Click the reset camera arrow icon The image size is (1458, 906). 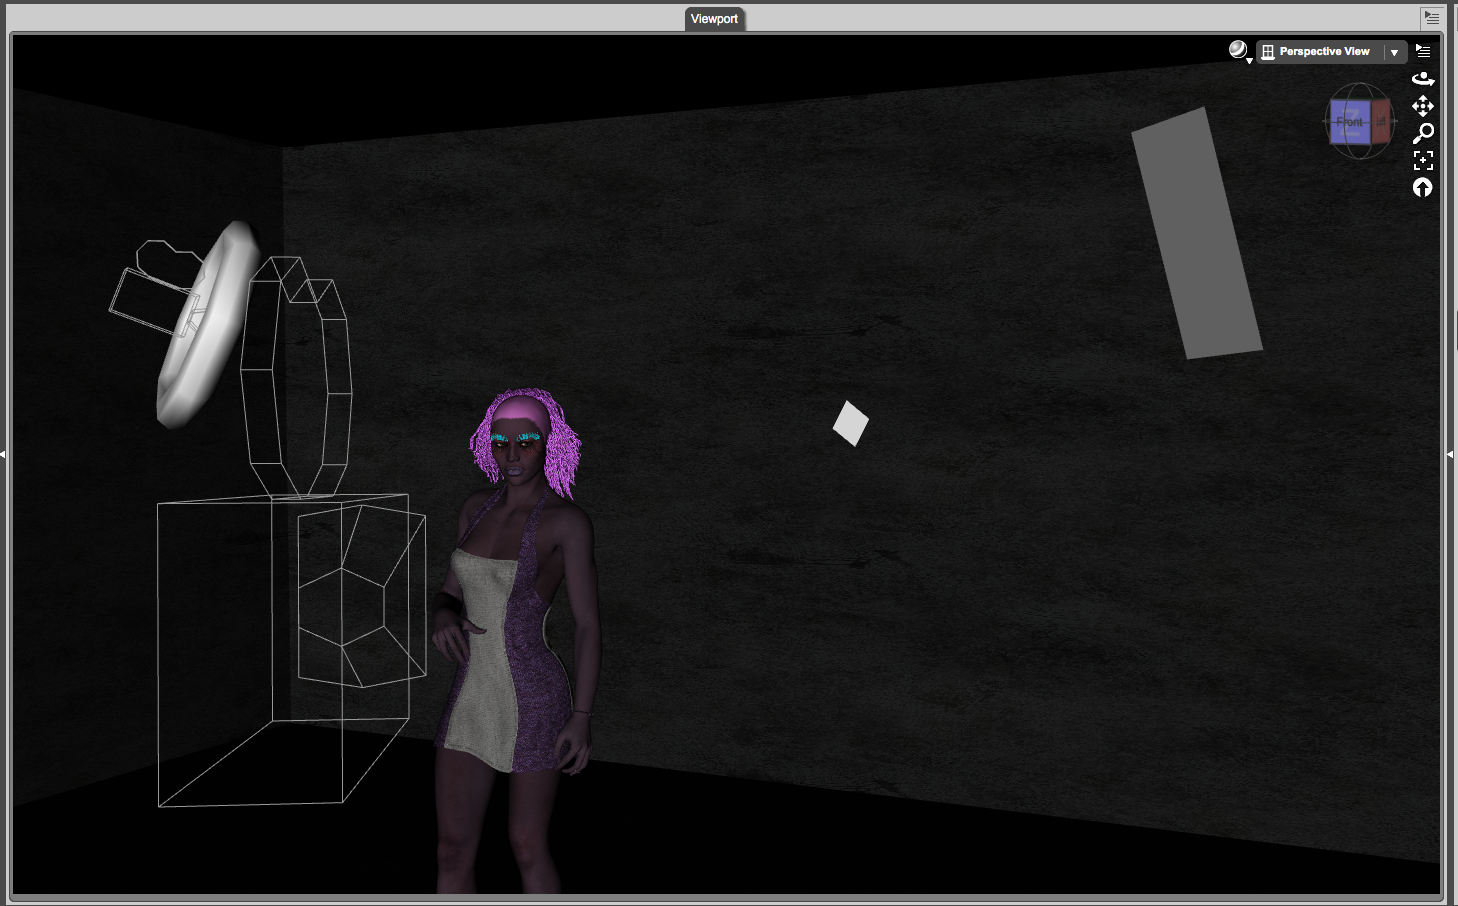(x=1423, y=187)
